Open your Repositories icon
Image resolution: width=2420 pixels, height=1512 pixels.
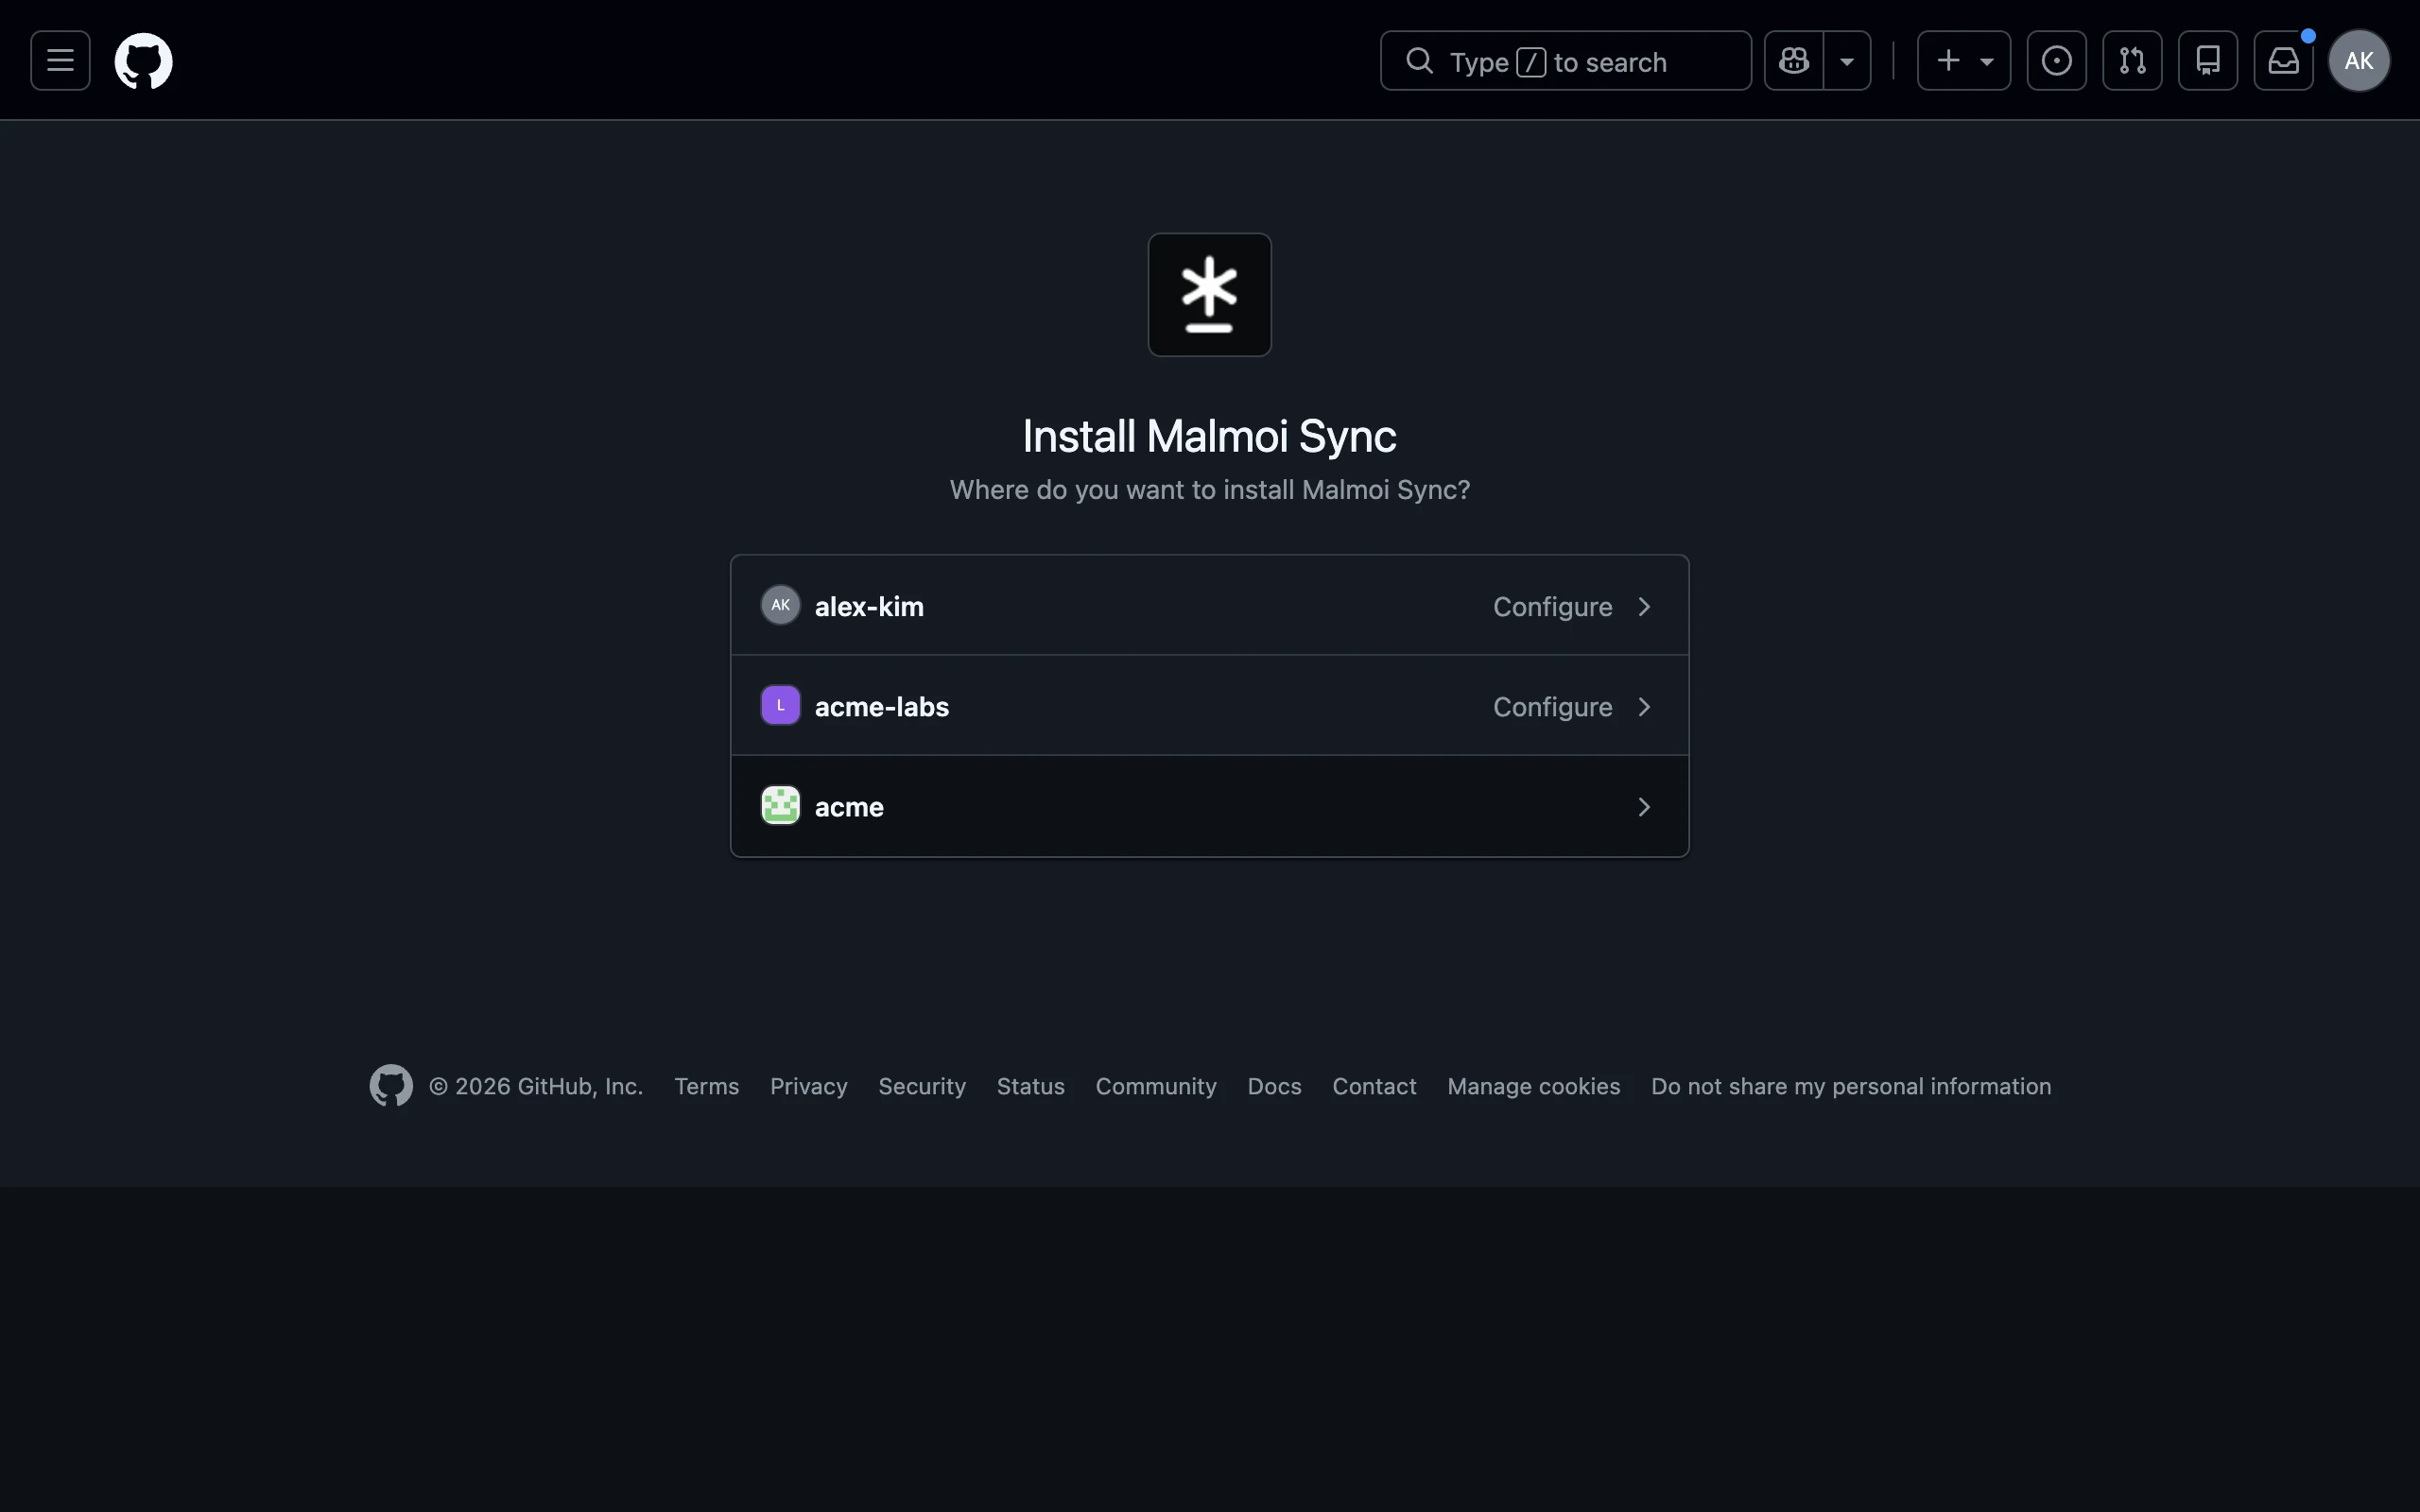[x=2208, y=61]
